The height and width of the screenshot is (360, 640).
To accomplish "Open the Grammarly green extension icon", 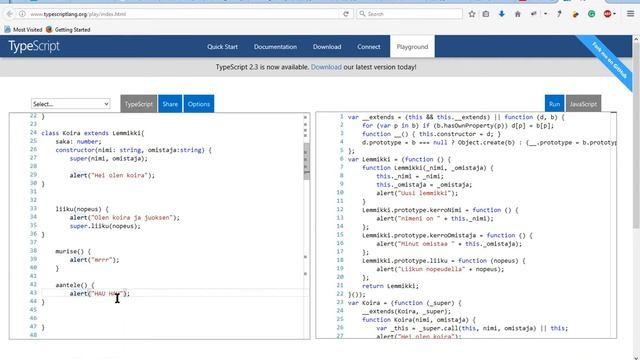I will pos(591,14).
